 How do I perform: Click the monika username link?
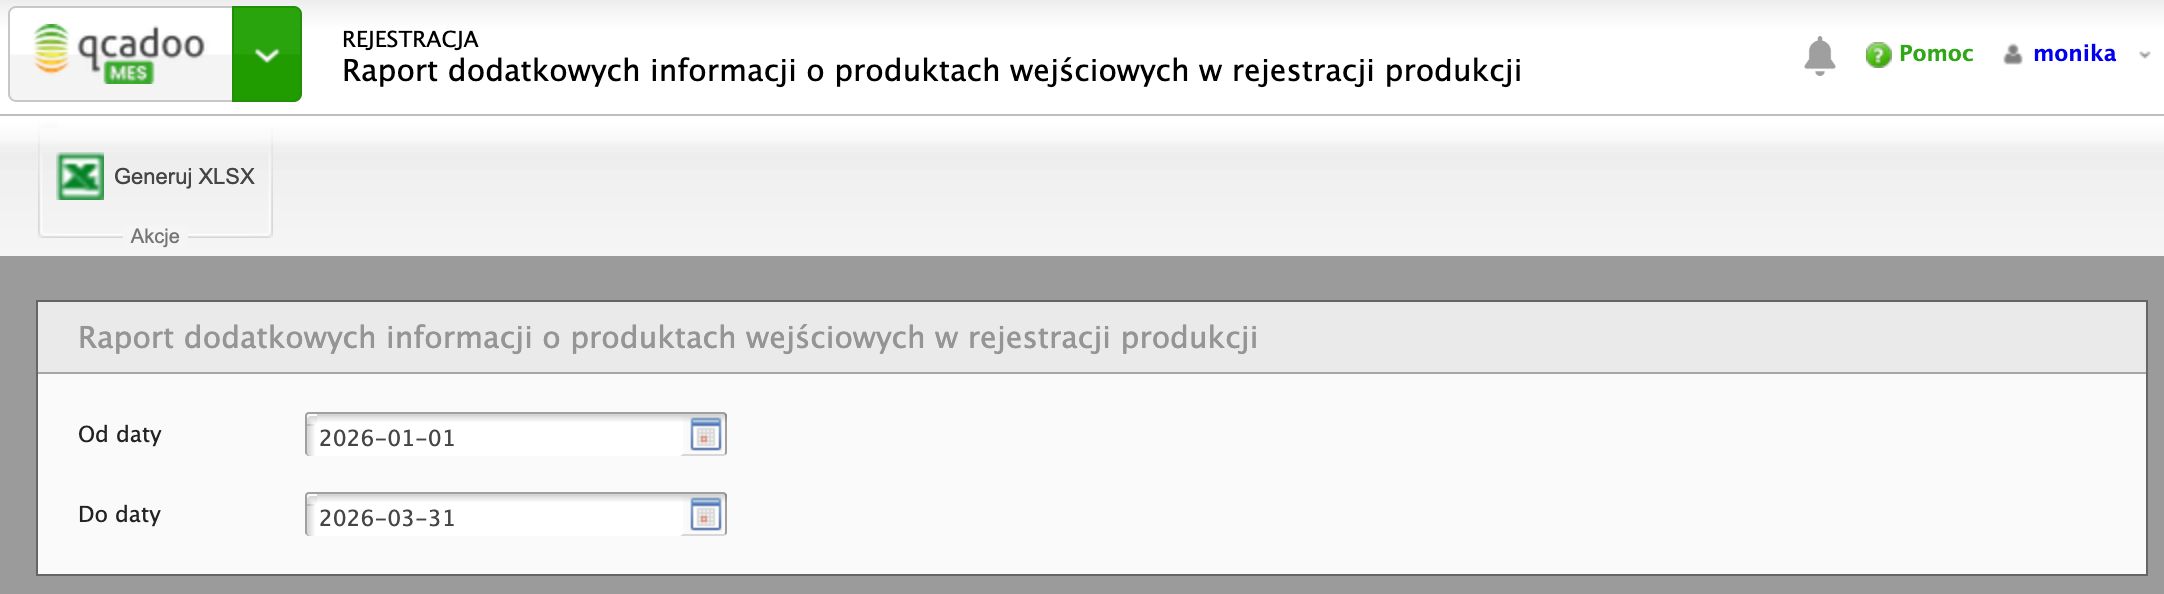tap(2074, 54)
